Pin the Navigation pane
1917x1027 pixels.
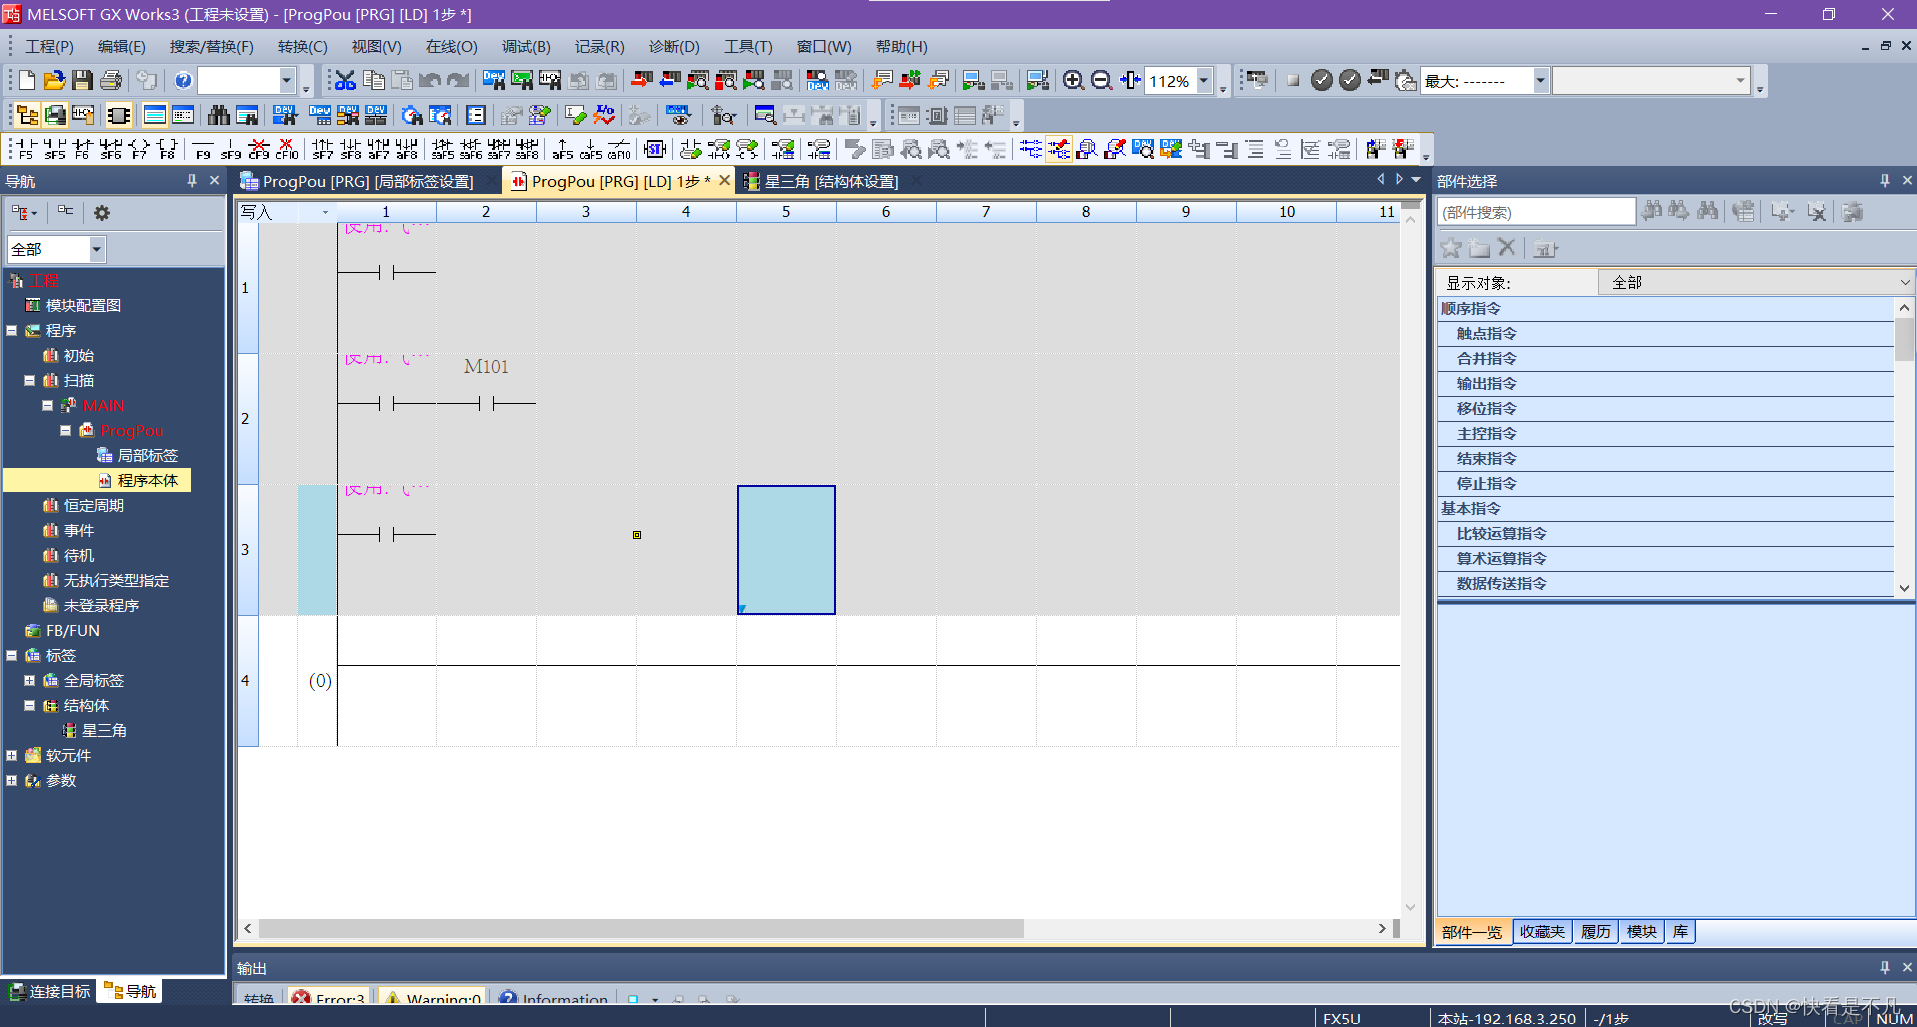pyautogui.click(x=191, y=181)
